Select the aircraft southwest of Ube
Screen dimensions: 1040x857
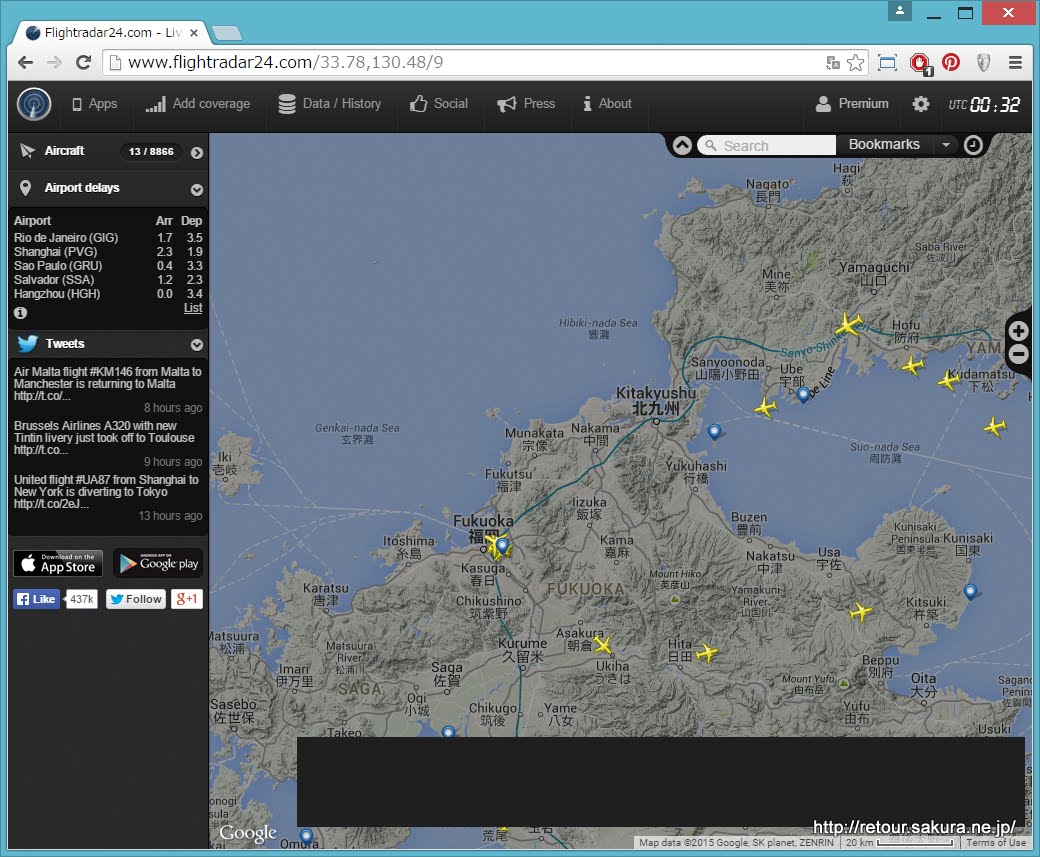coord(766,407)
